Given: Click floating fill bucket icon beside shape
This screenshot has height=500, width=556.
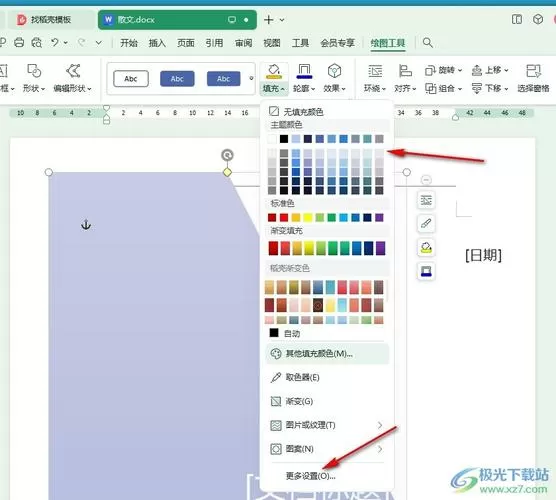Looking at the screenshot, I should coord(426,248).
